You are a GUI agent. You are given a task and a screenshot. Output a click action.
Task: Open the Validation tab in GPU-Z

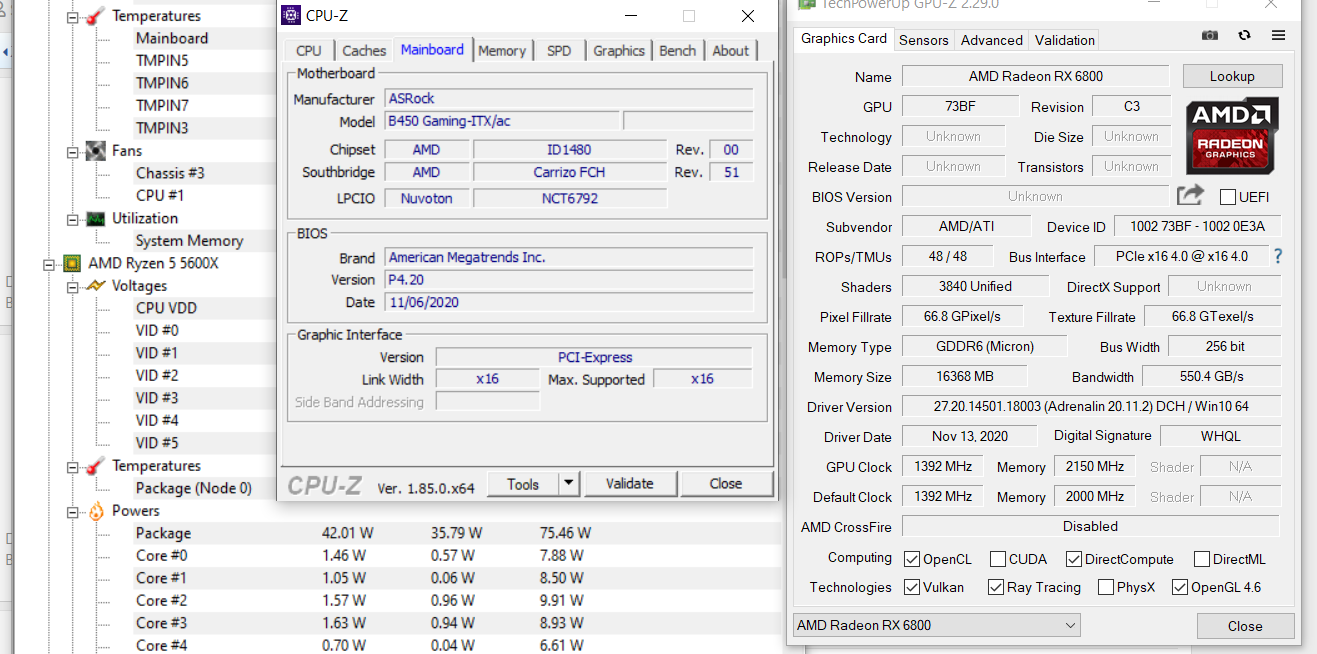coord(1065,40)
